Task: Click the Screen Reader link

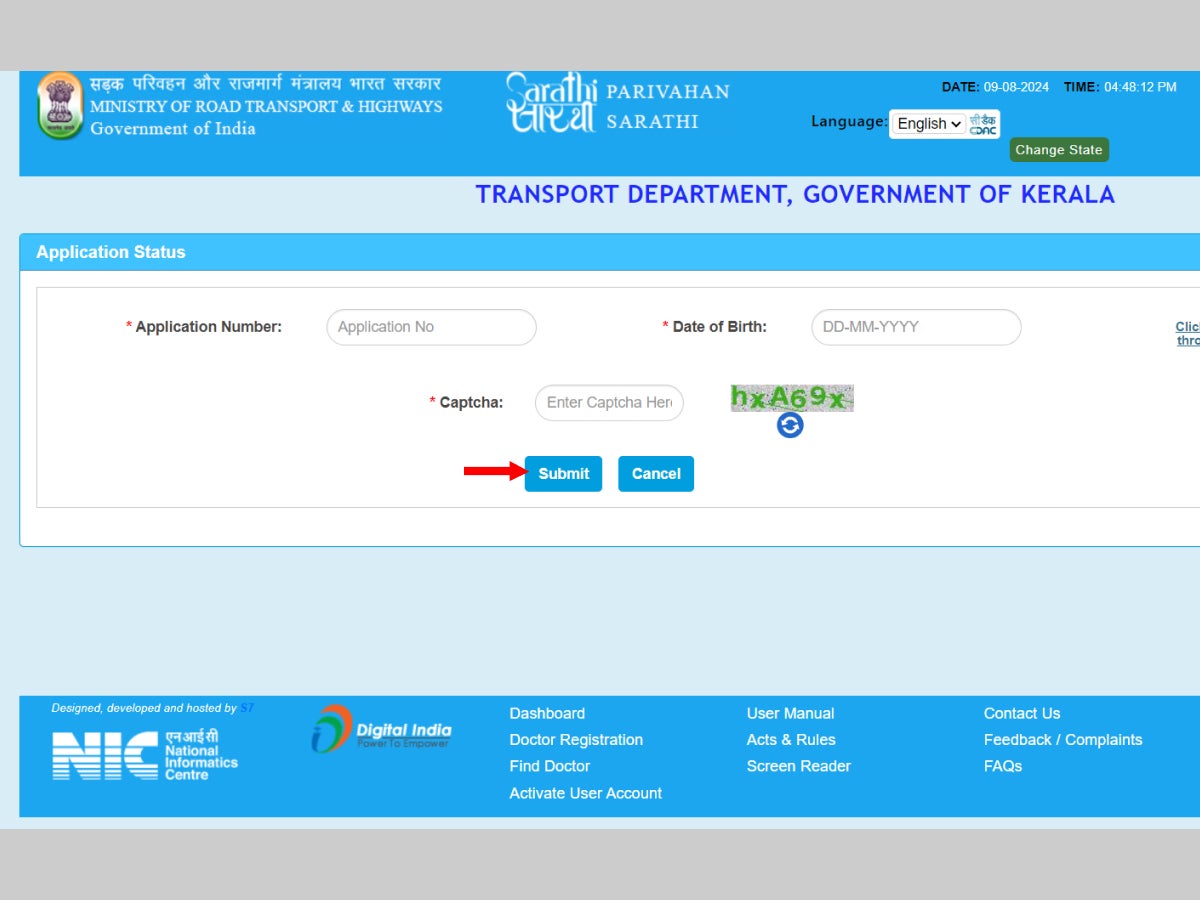Action: click(x=798, y=766)
